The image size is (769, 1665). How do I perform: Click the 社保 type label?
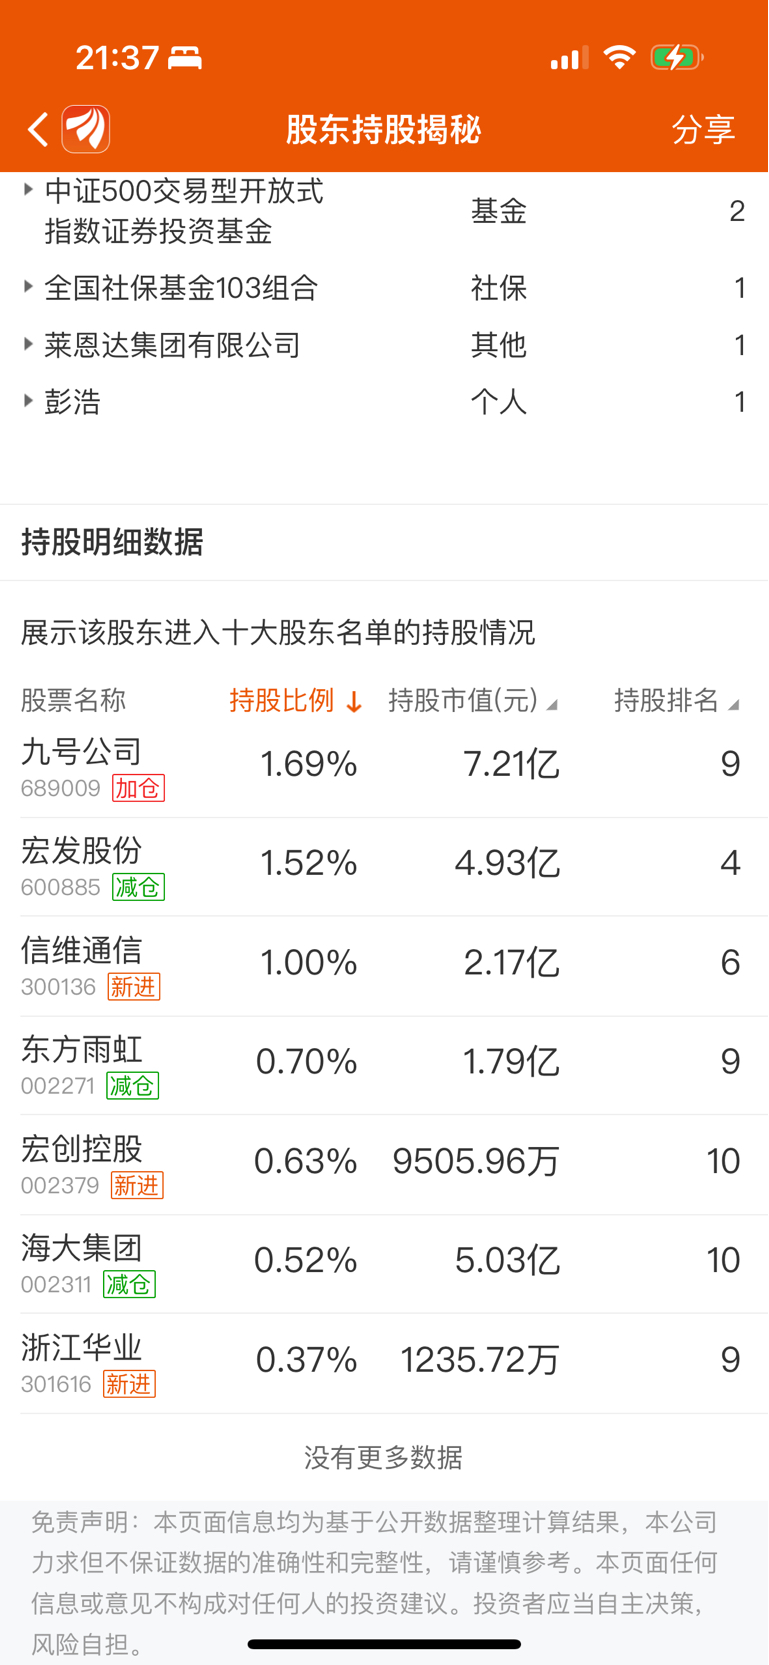tap(499, 288)
